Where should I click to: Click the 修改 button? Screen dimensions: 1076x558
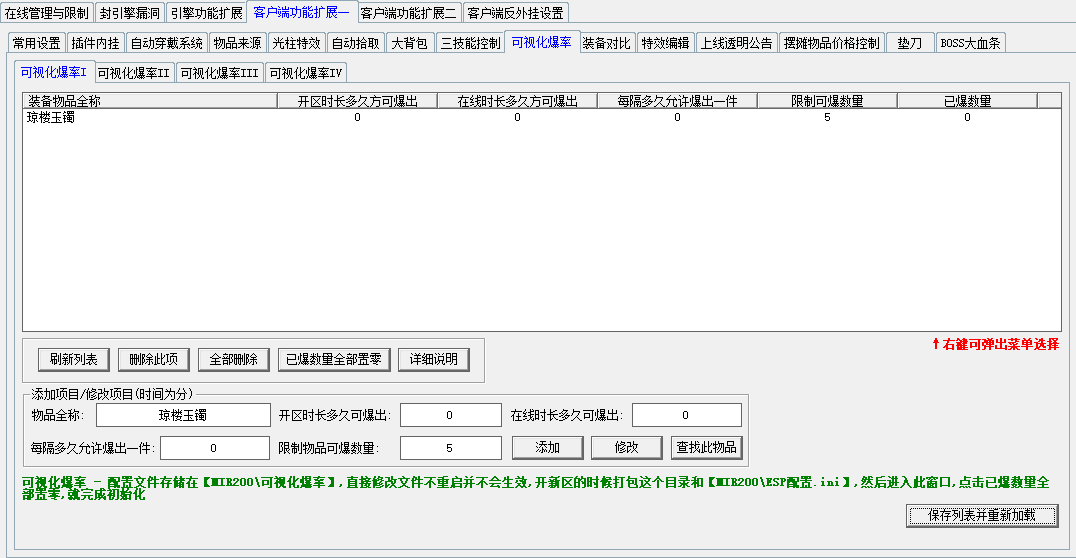[x=627, y=447]
